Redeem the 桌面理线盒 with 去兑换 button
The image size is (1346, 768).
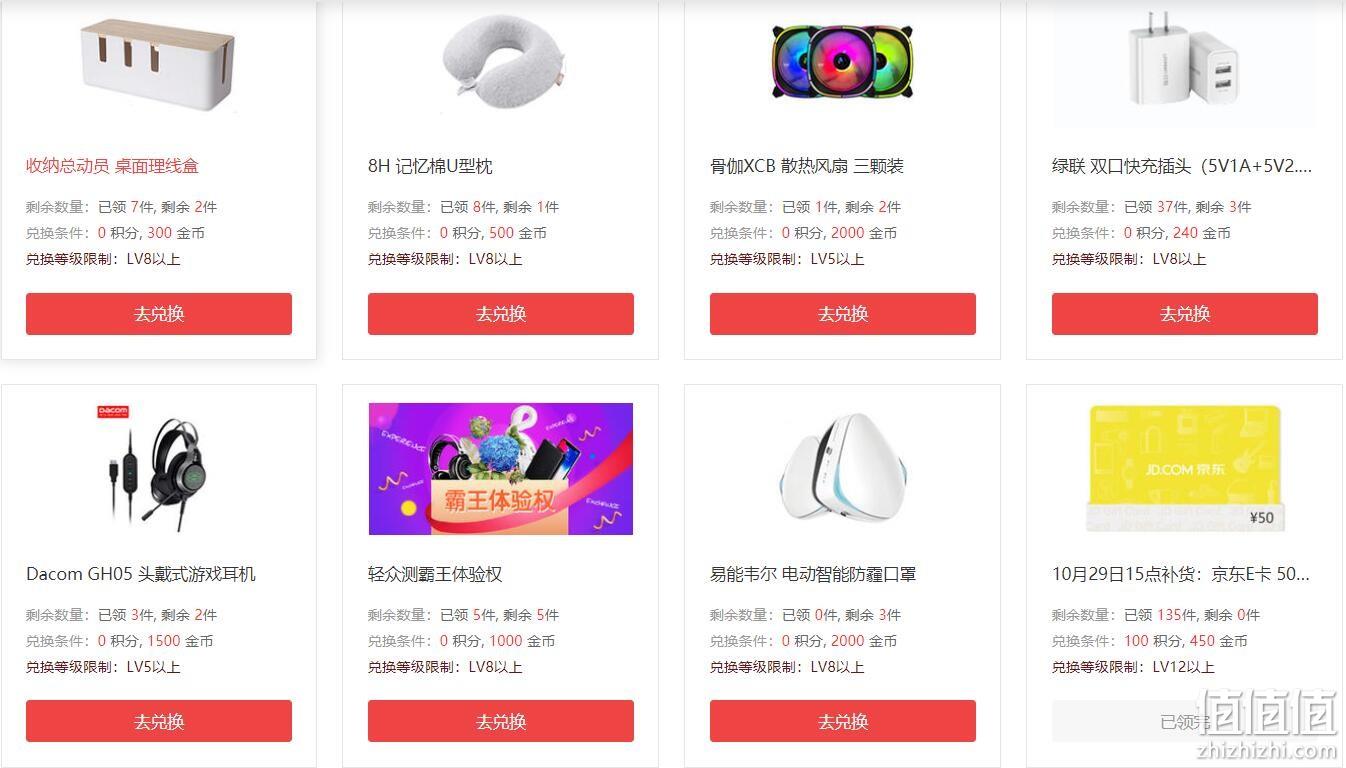[x=159, y=314]
